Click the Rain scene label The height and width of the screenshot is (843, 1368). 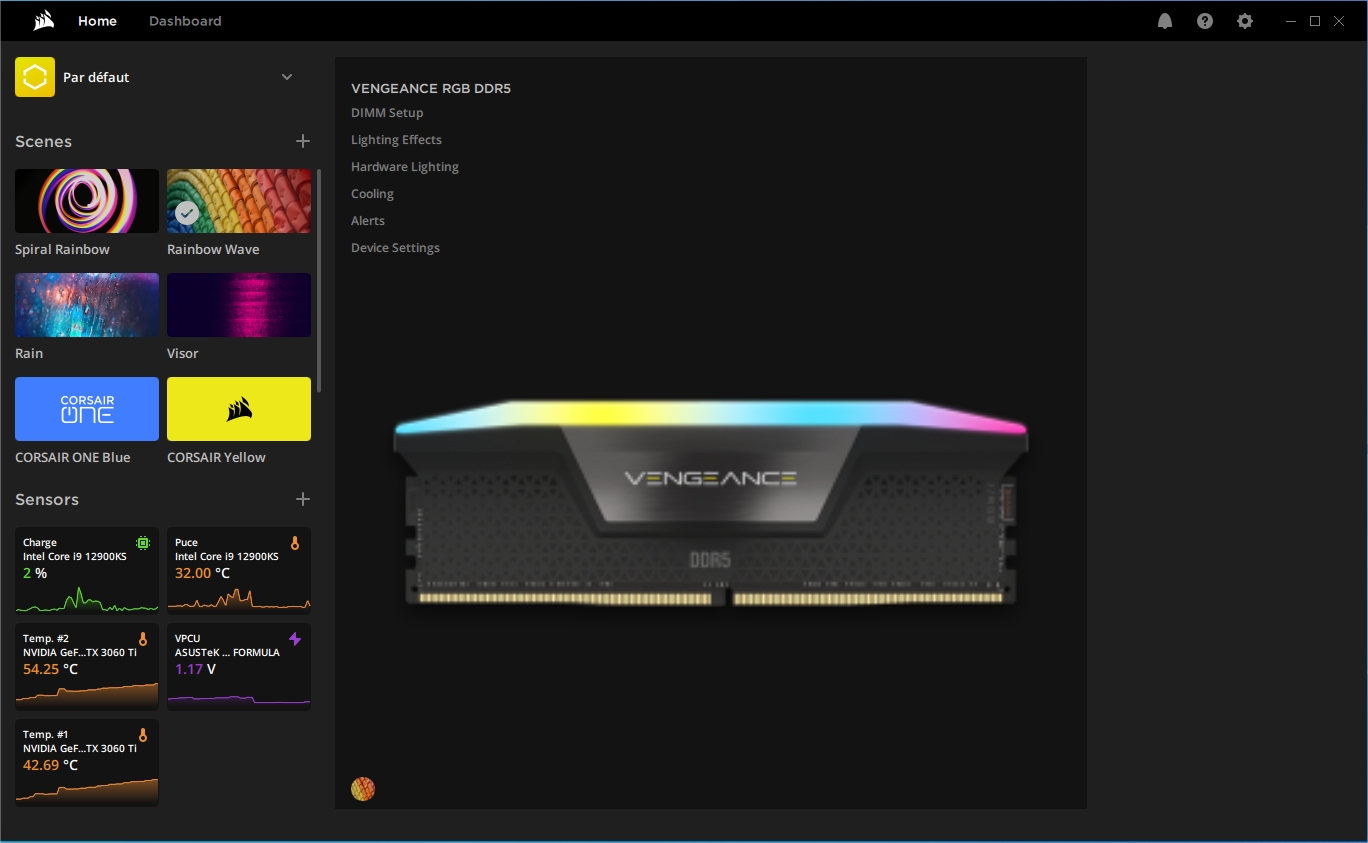click(x=29, y=353)
